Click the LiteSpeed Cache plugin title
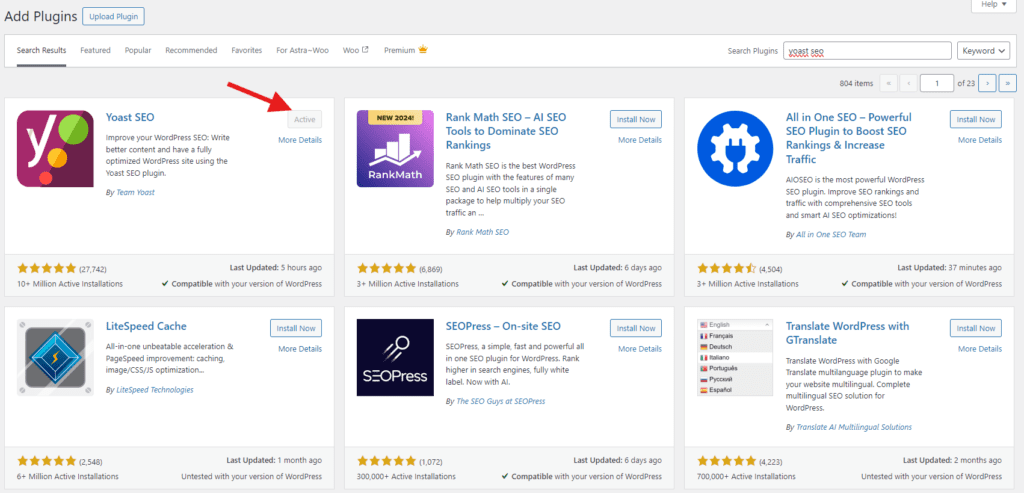This screenshot has height=493, width=1024. [146, 326]
